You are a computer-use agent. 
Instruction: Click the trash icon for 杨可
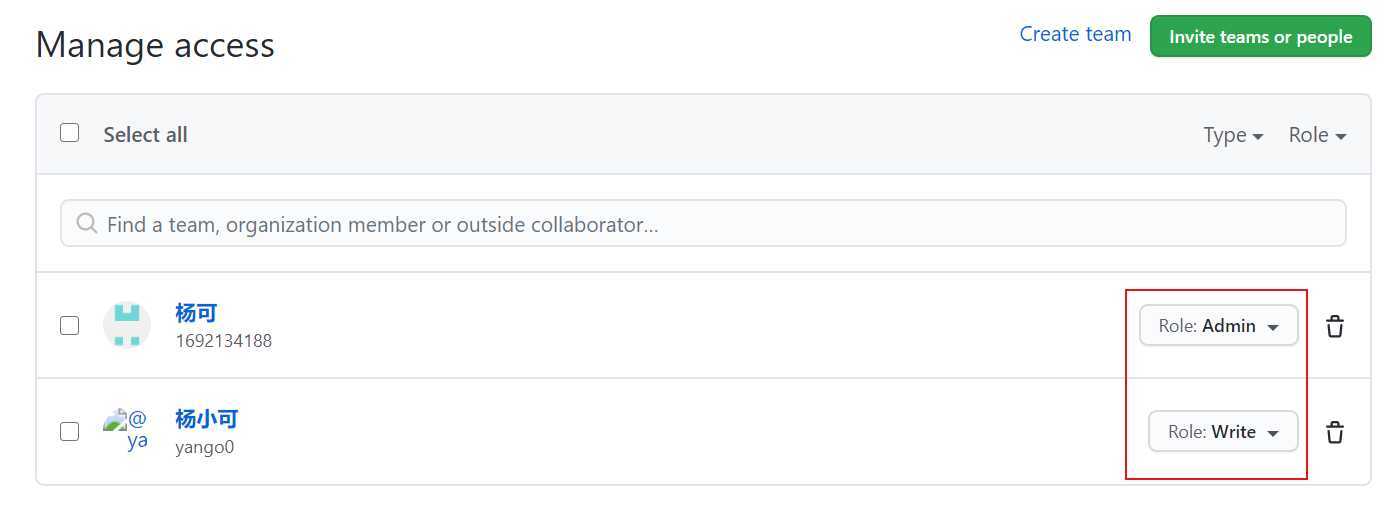(1335, 326)
